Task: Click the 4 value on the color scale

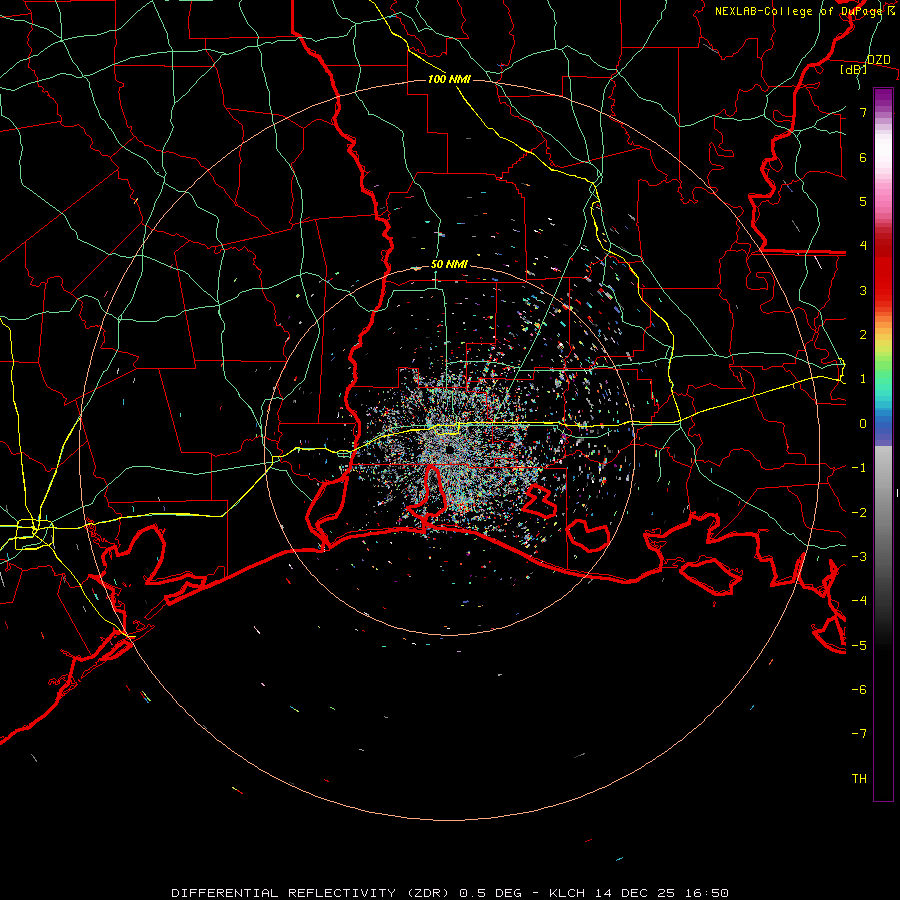Action: [863, 246]
